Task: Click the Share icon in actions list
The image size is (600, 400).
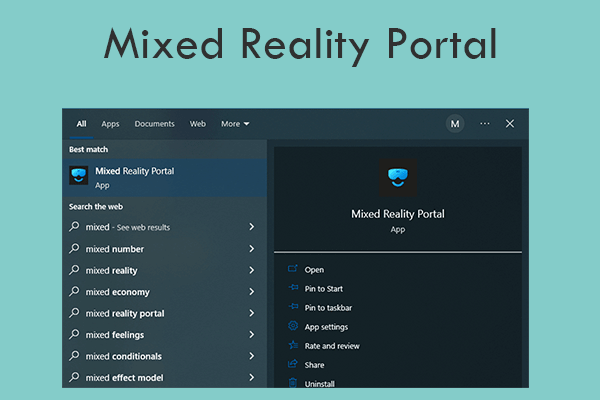Action: tap(293, 364)
